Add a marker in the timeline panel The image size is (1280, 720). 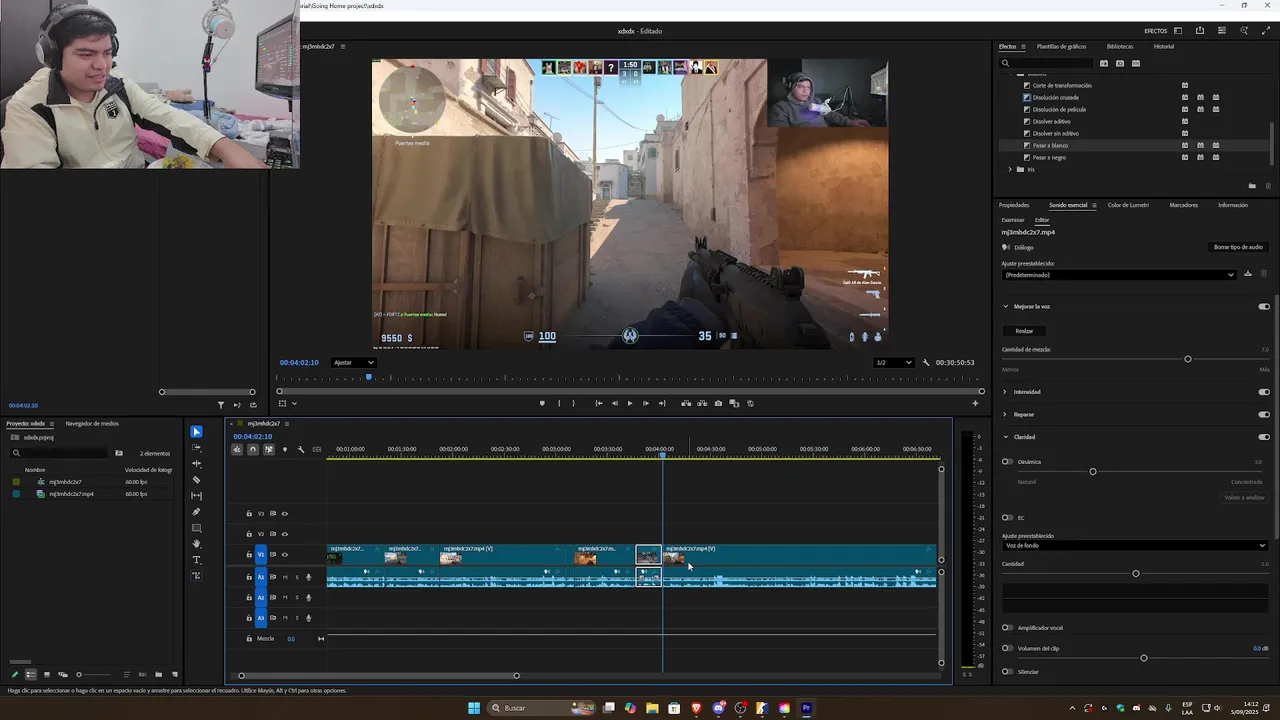tap(285, 450)
